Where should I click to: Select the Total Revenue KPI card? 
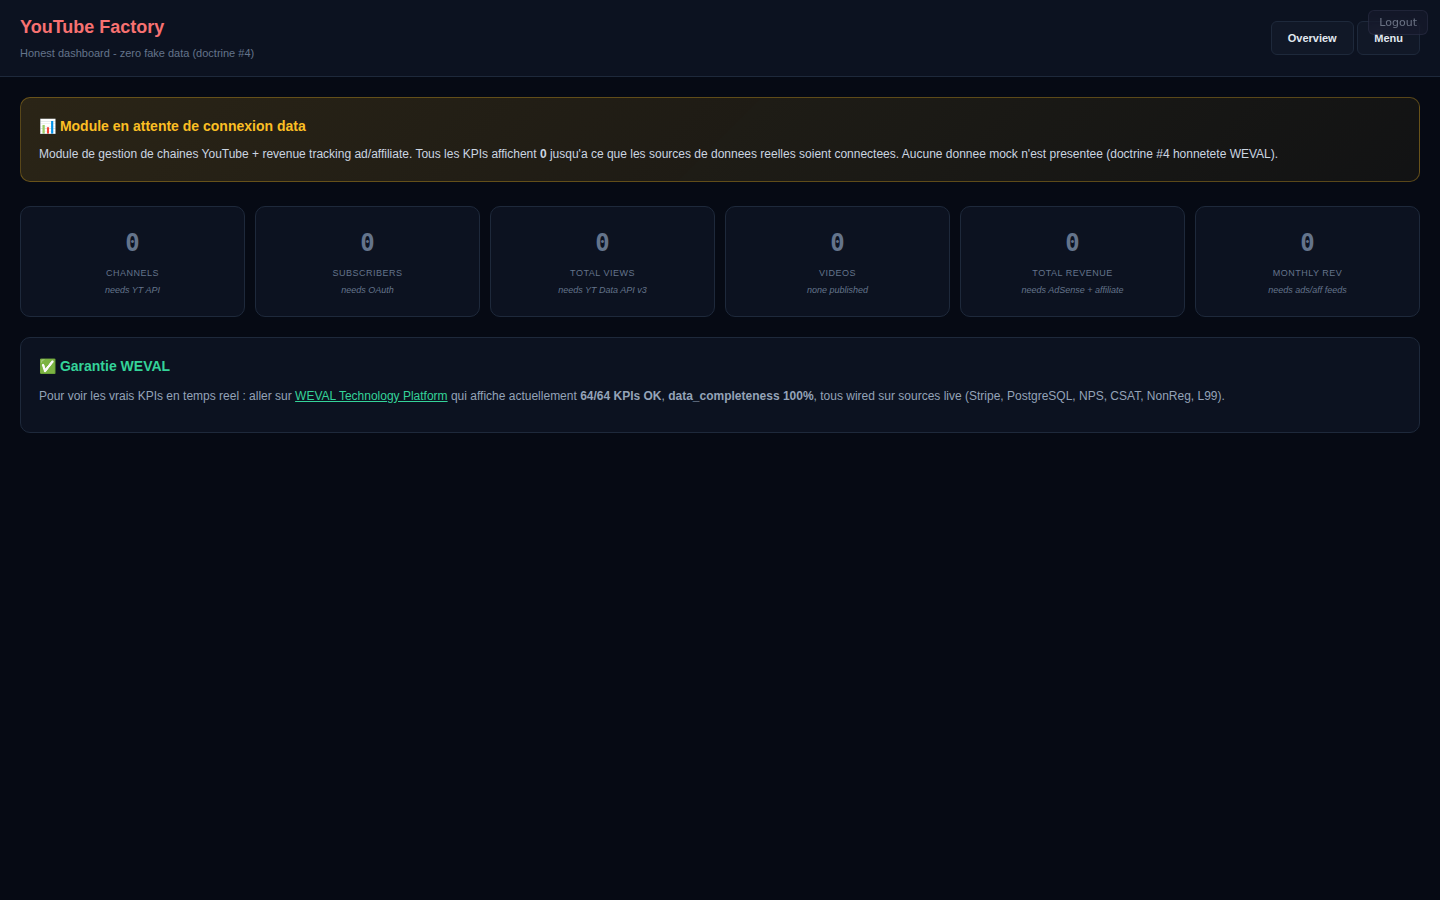pos(1072,262)
